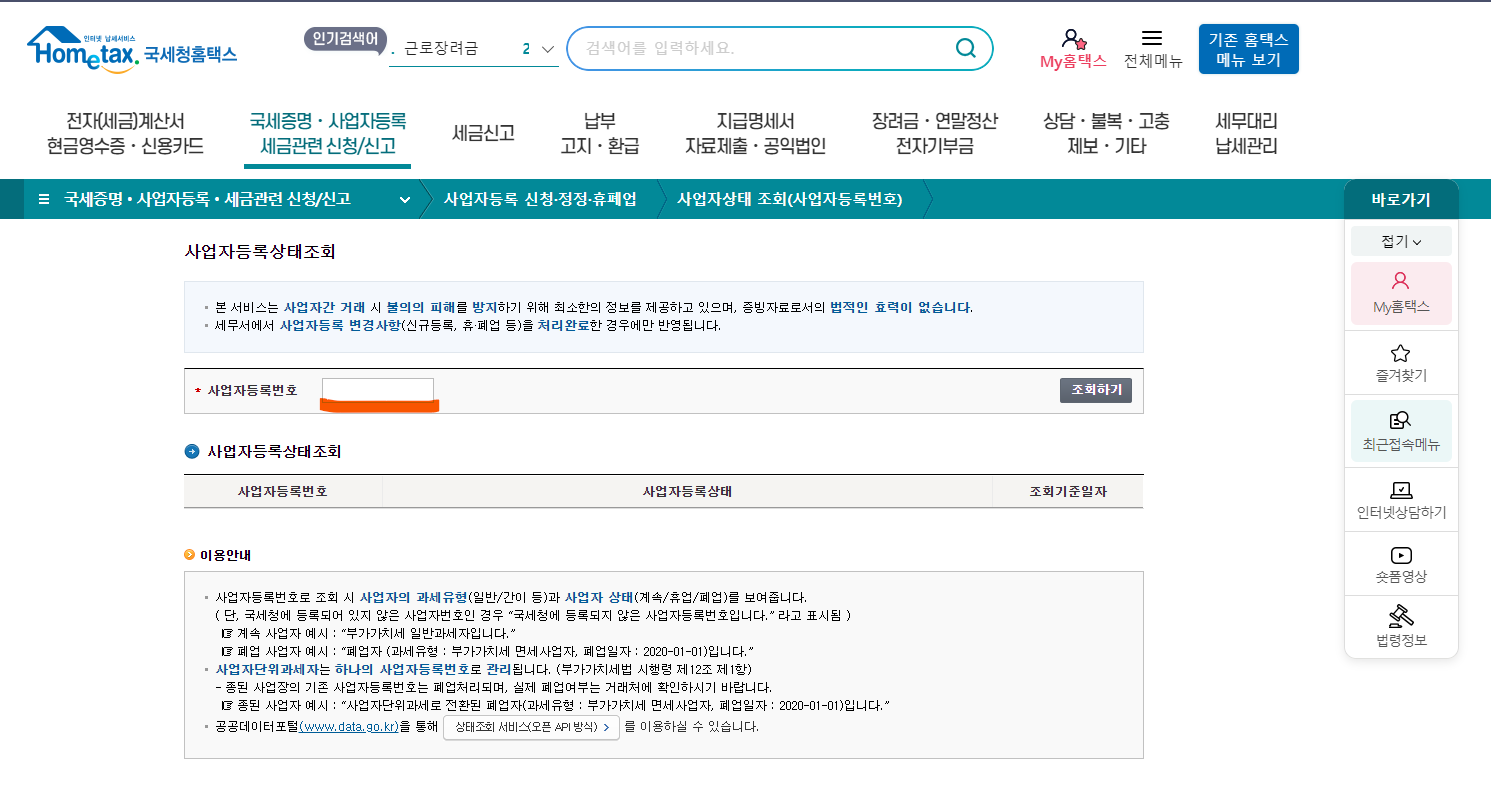Start 인터넷상담하기 via sidebar icon
Viewport: 1491px width, 810px height.
pos(1400,498)
